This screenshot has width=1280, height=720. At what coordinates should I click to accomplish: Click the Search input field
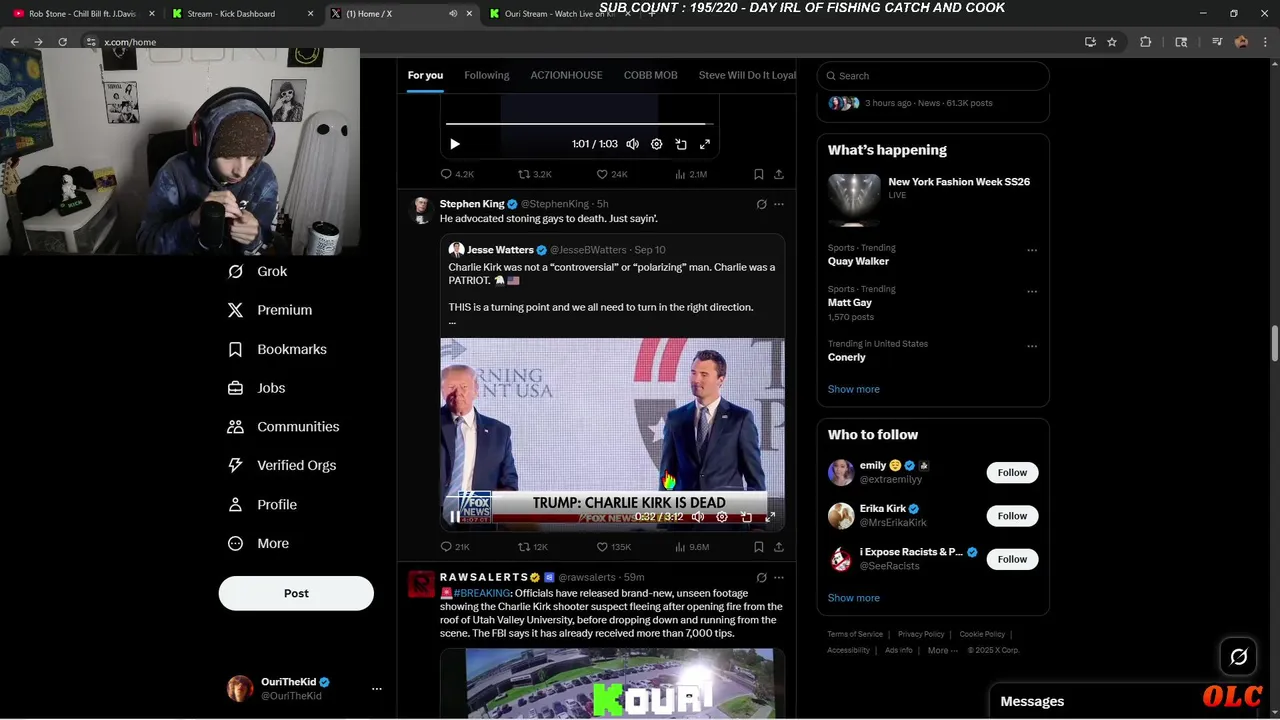(933, 76)
